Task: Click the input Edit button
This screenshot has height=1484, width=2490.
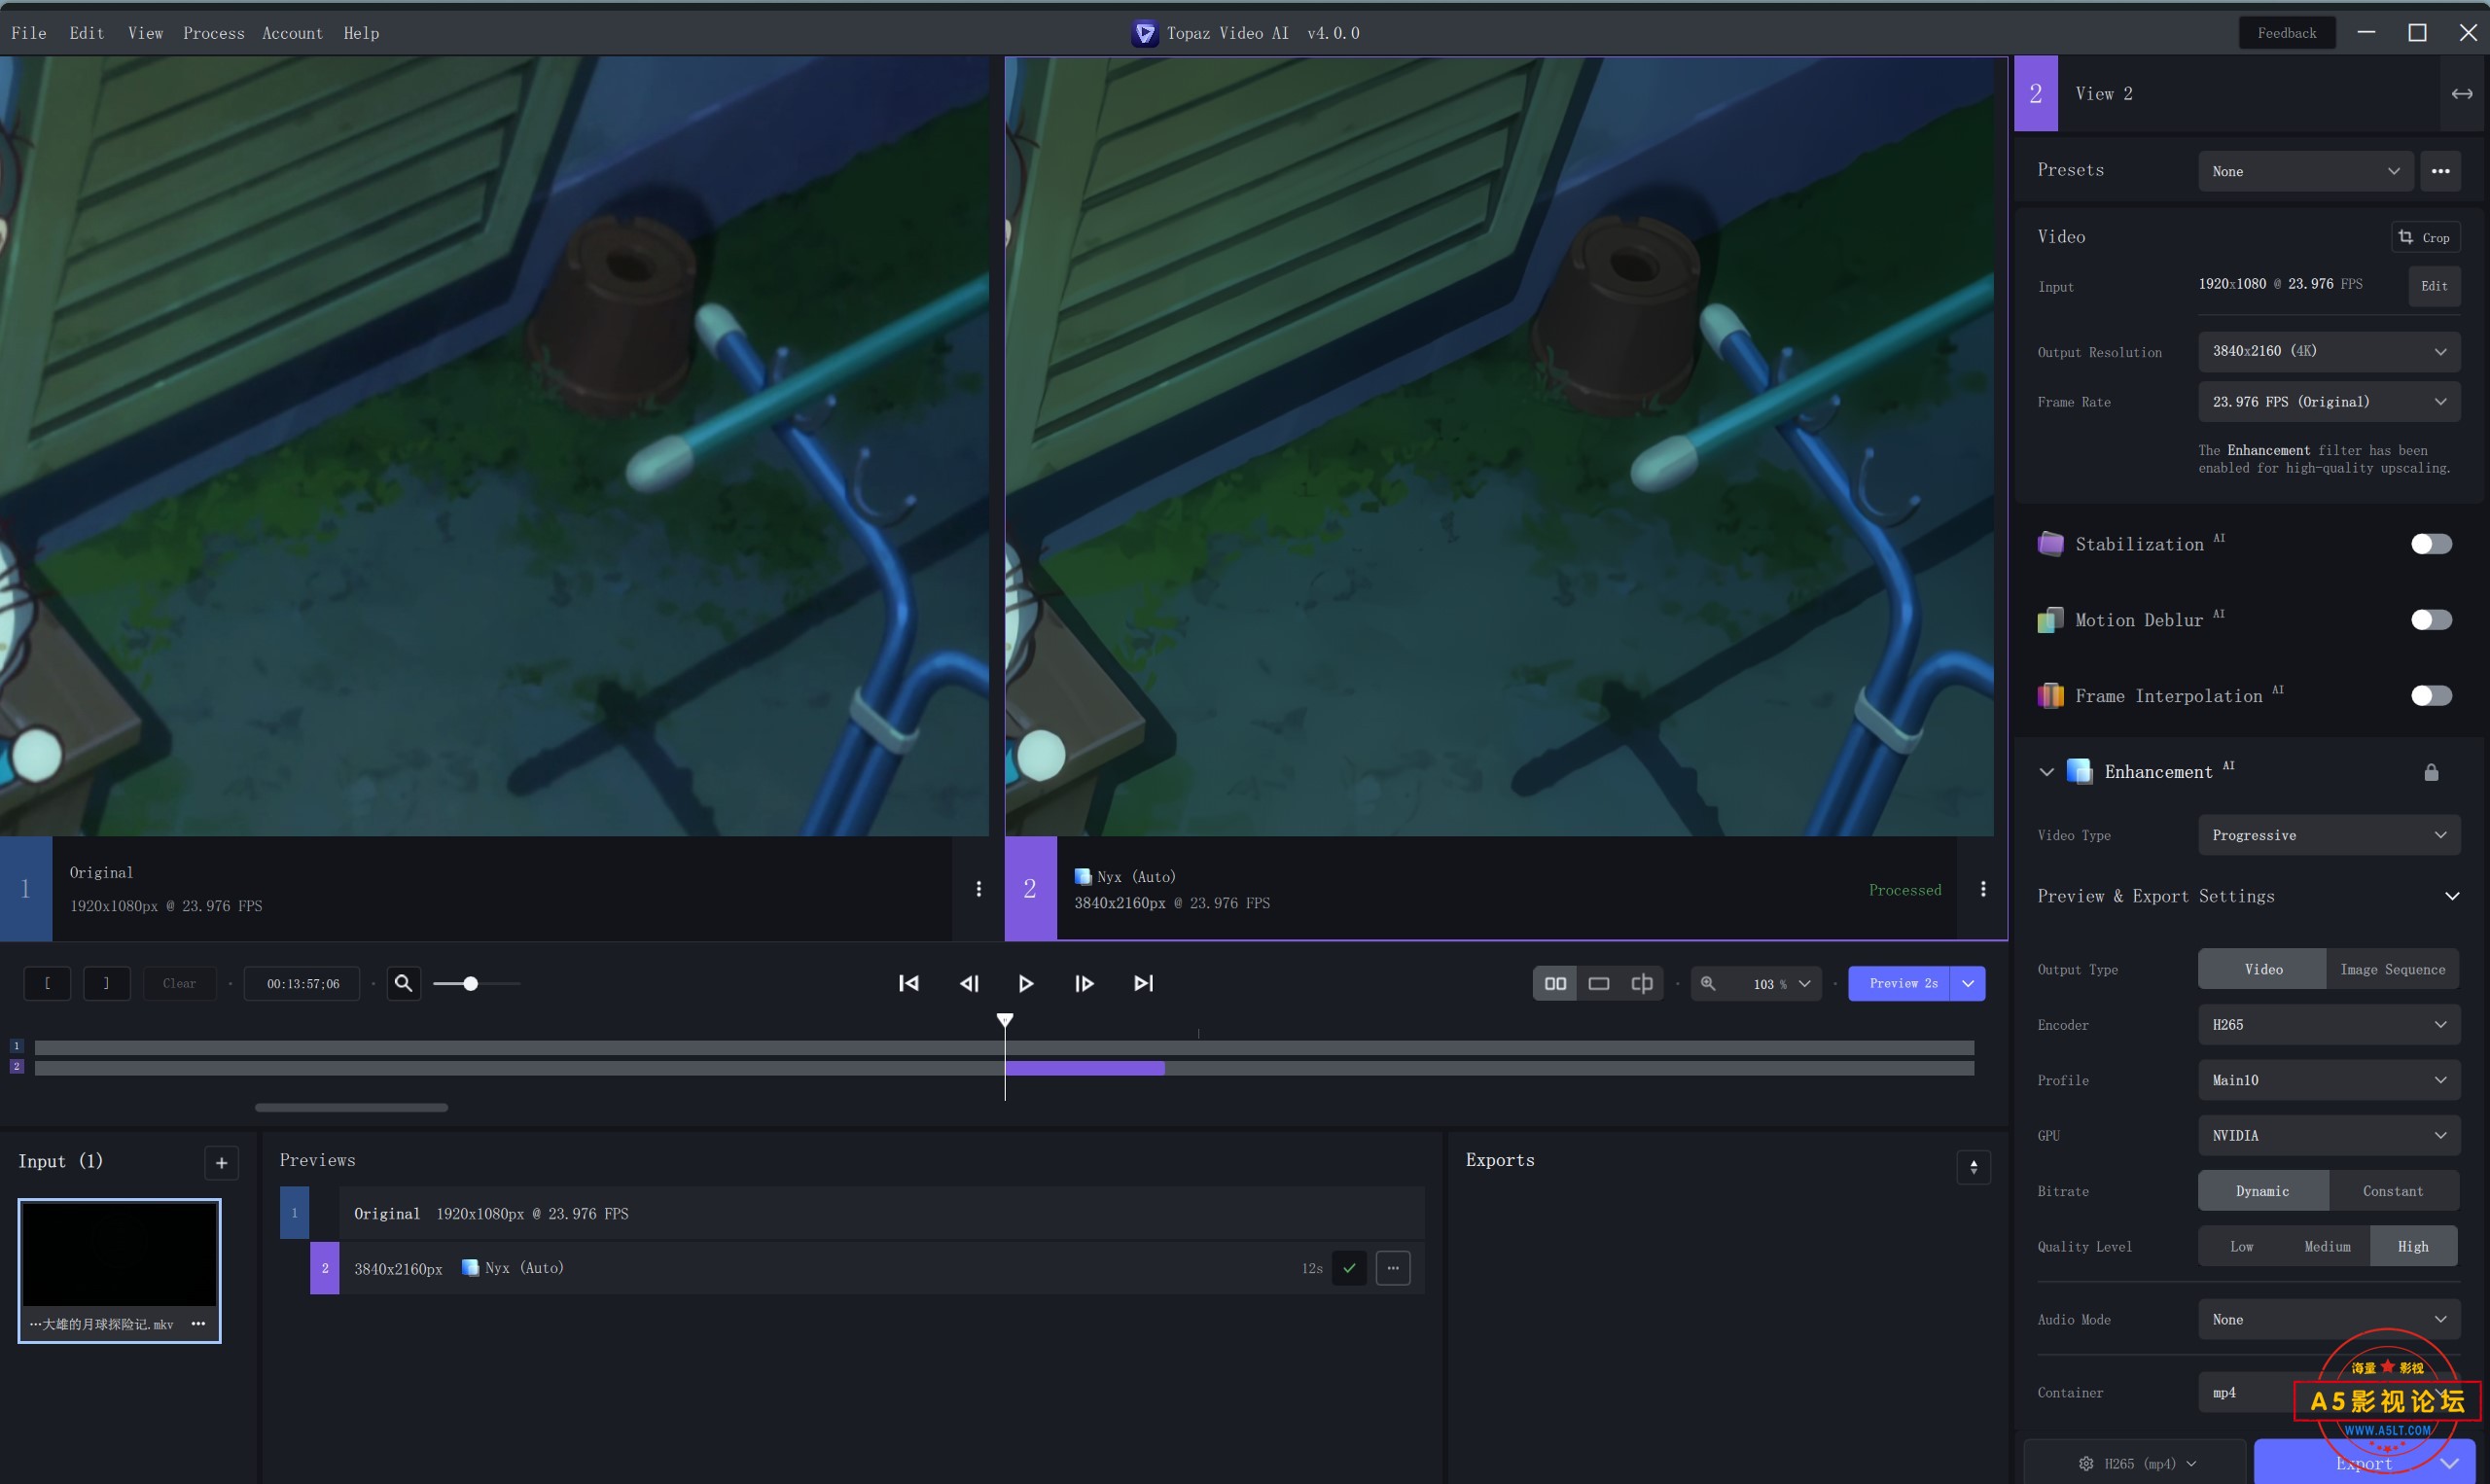Action: (x=2433, y=286)
